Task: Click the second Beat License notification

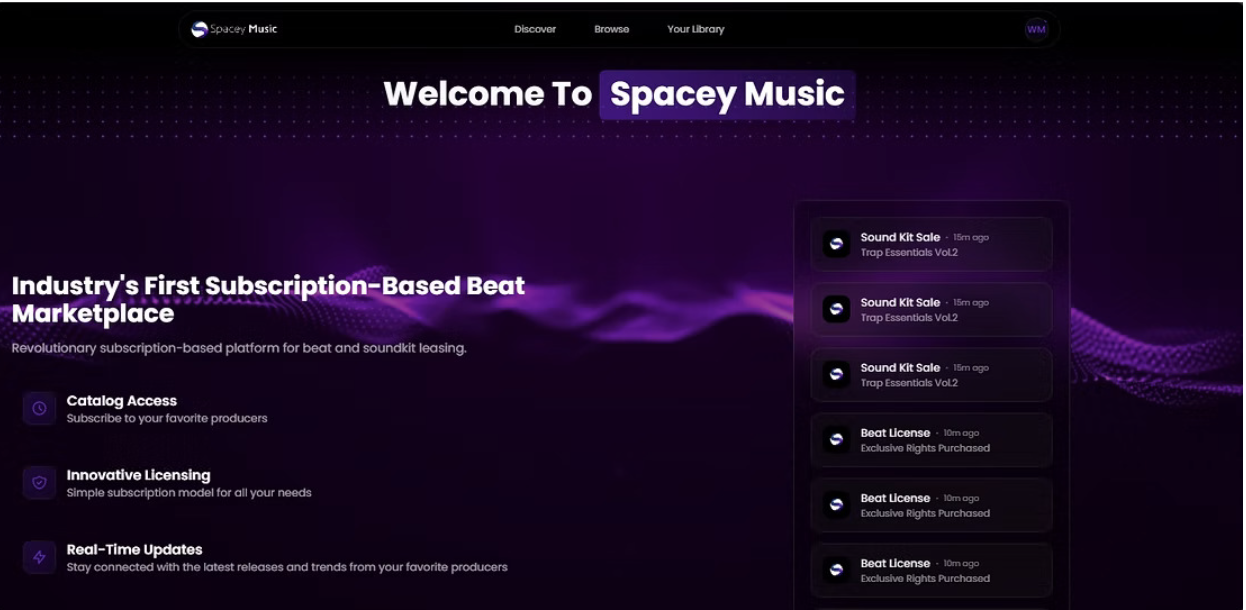Action: click(930, 505)
